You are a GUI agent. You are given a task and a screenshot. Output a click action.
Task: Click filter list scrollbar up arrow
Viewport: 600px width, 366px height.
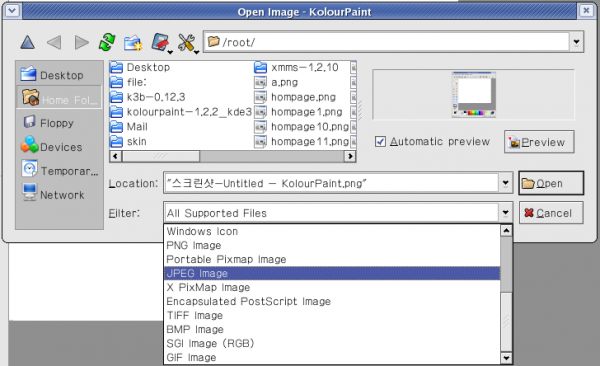click(x=506, y=230)
